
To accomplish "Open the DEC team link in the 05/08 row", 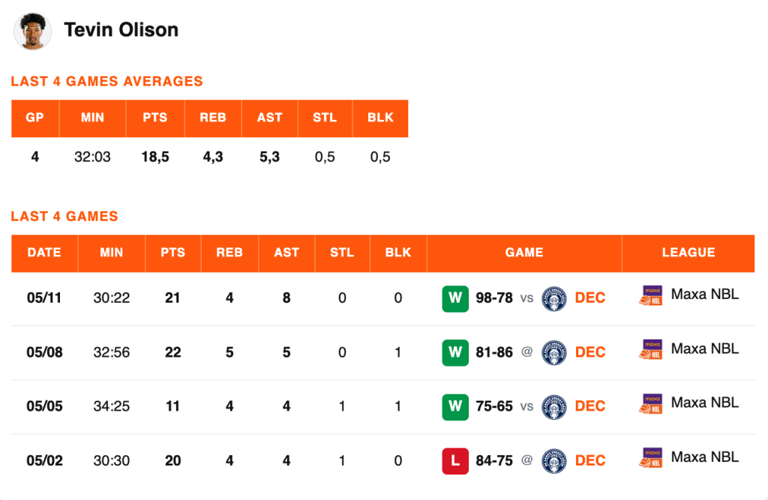I will tap(590, 352).
